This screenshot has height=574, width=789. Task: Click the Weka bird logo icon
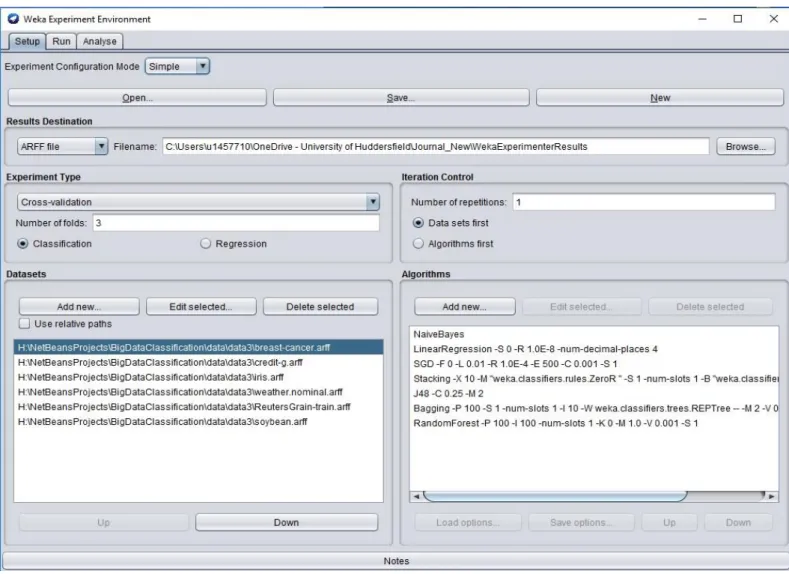13,19
